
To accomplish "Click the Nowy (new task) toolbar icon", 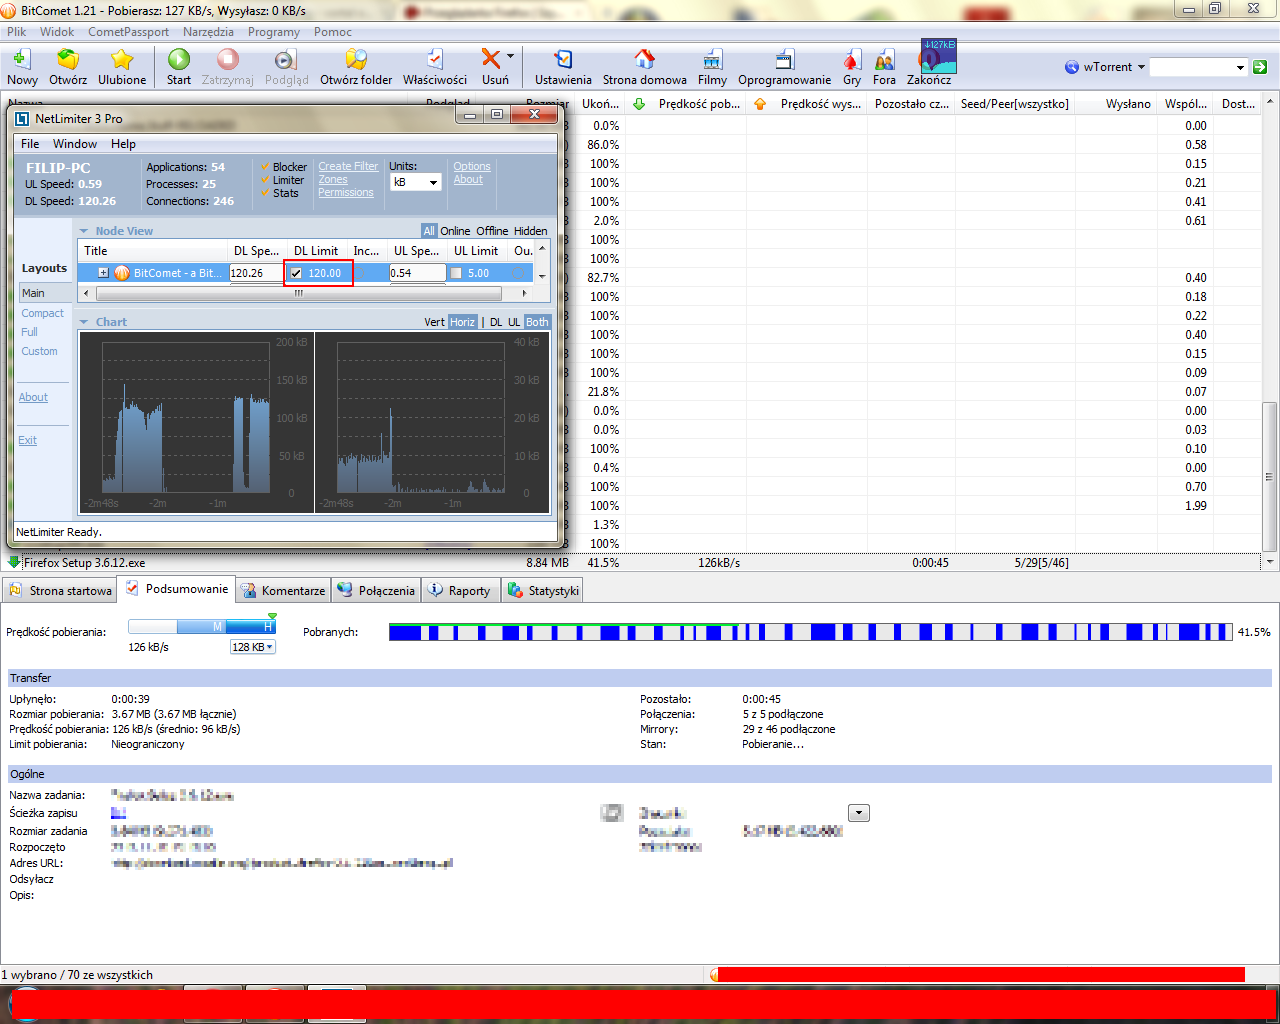I will pyautogui.click(x=21, y=59).
